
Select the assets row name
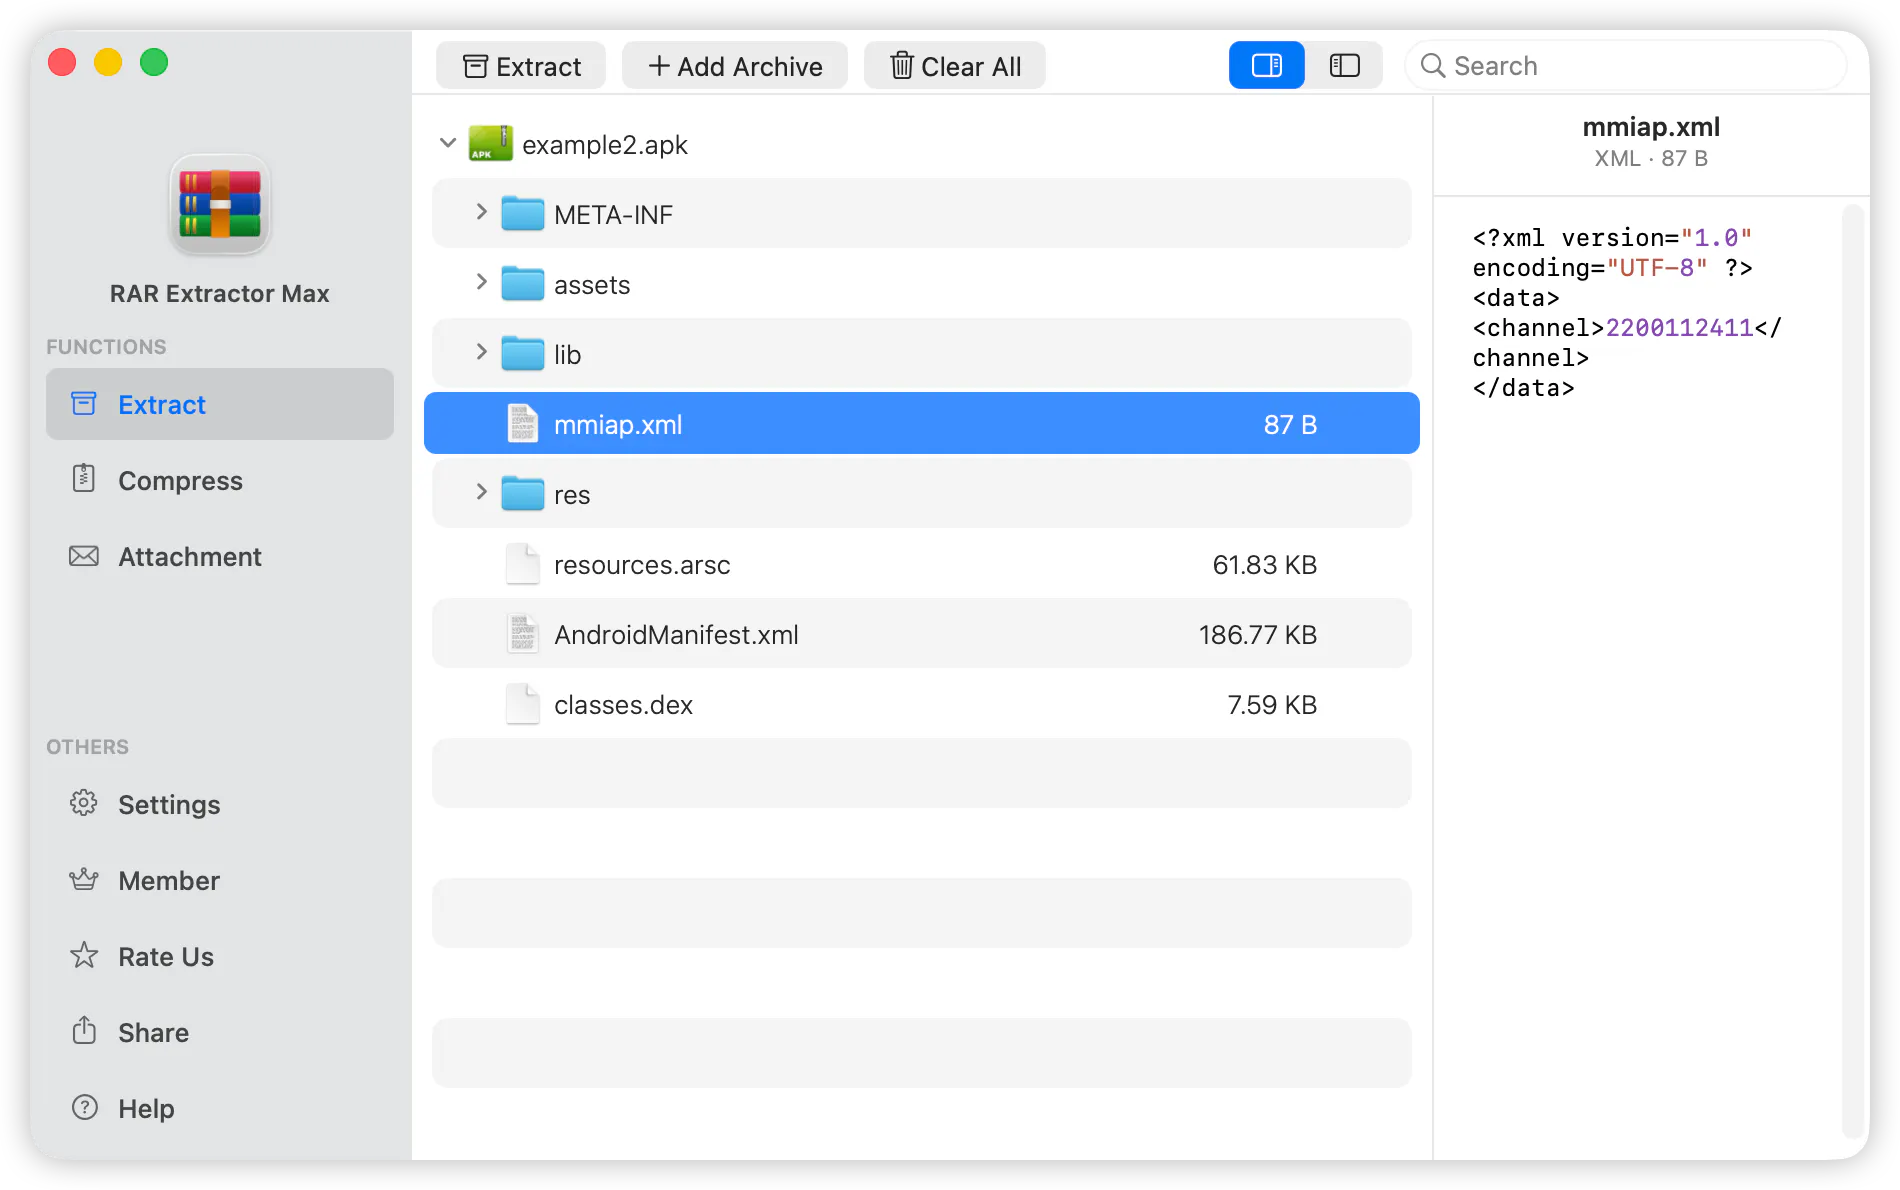(592, 285)
